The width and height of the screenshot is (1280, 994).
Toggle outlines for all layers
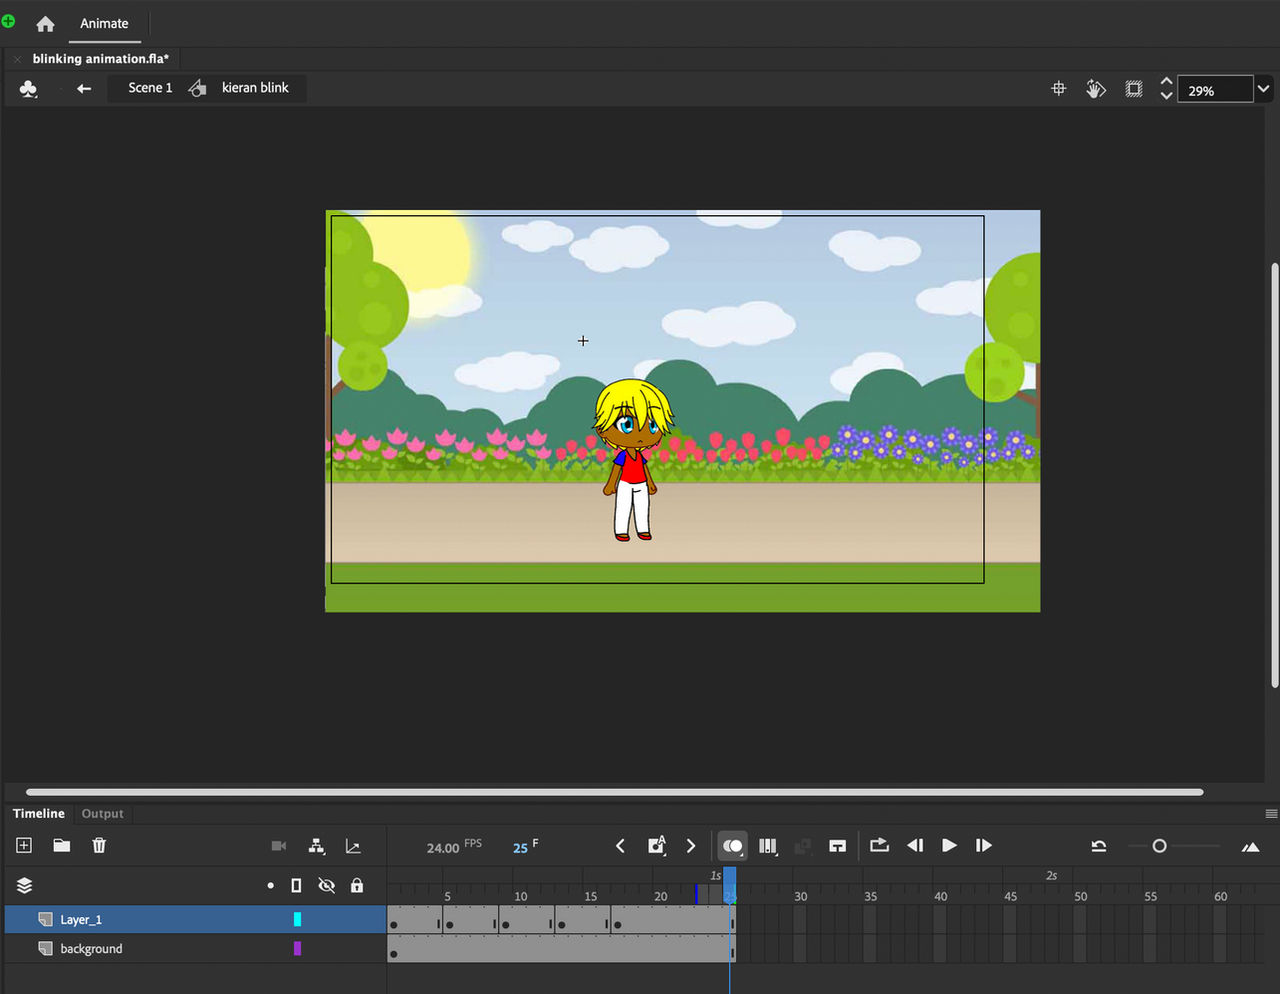(296, 886)
